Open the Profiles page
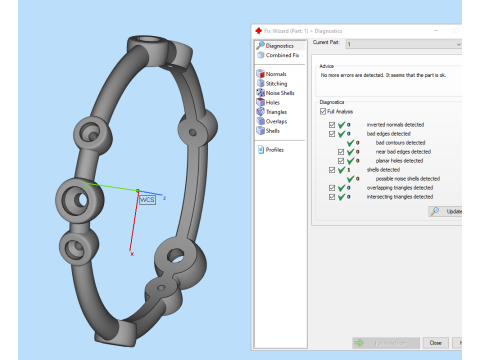 pyautogui.click(x=271, y=150)
